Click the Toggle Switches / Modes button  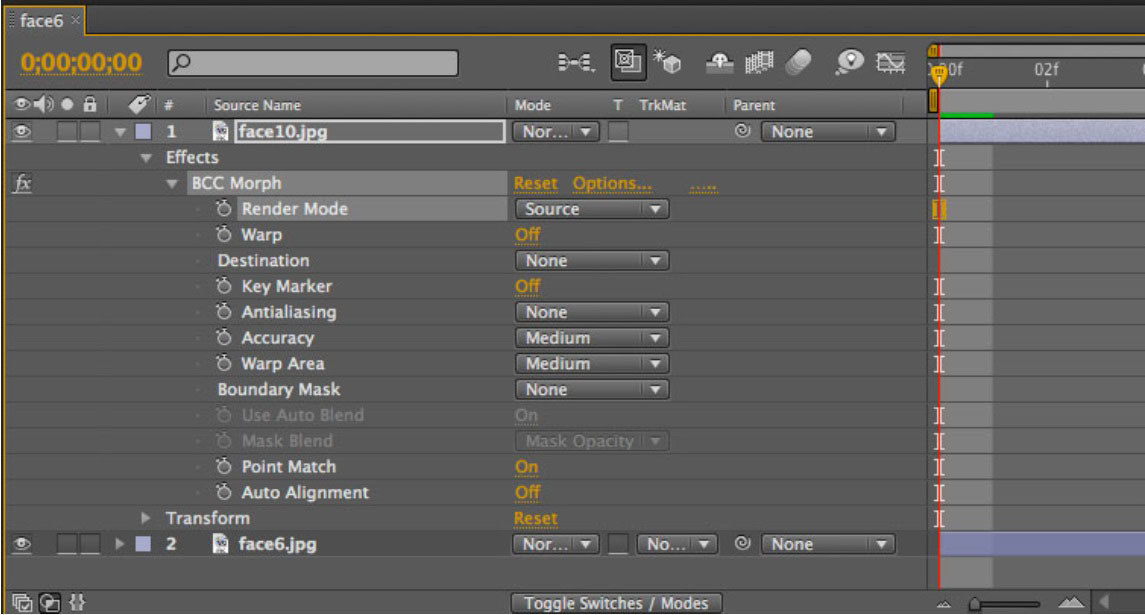click(616, 603)
